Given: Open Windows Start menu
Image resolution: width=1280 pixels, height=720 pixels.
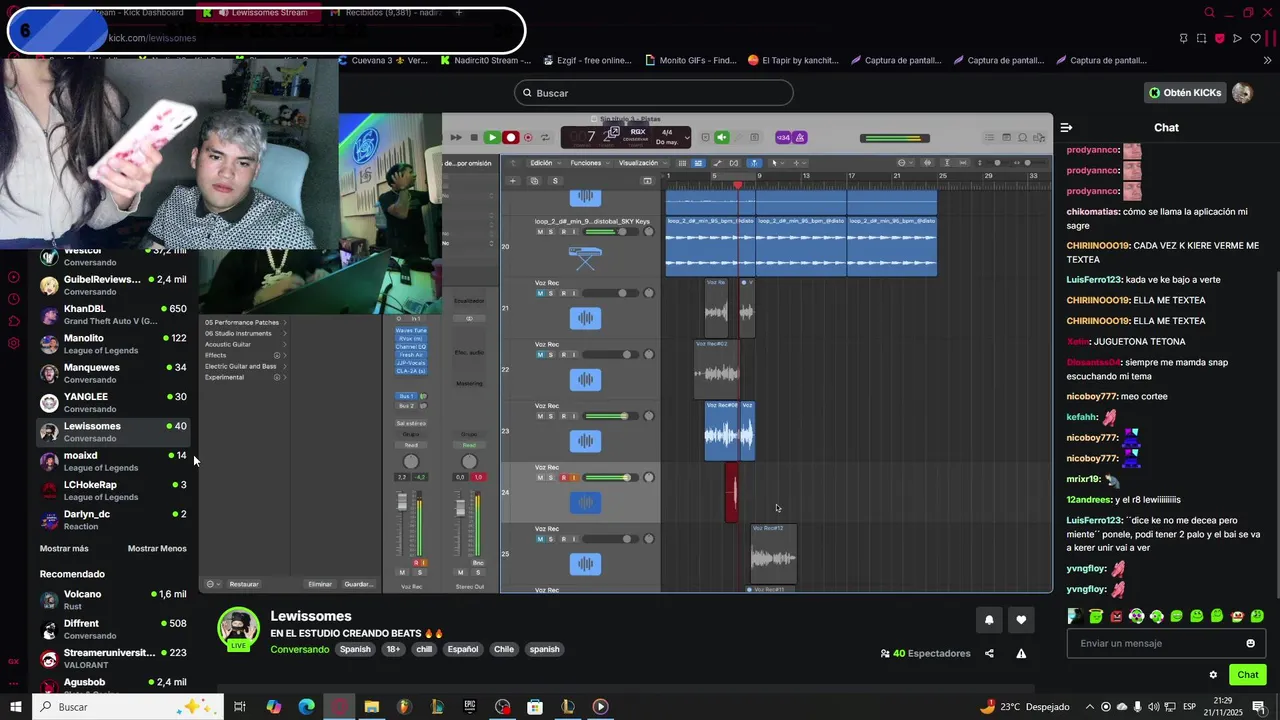Looking at the screenshot, I should 15,707.
